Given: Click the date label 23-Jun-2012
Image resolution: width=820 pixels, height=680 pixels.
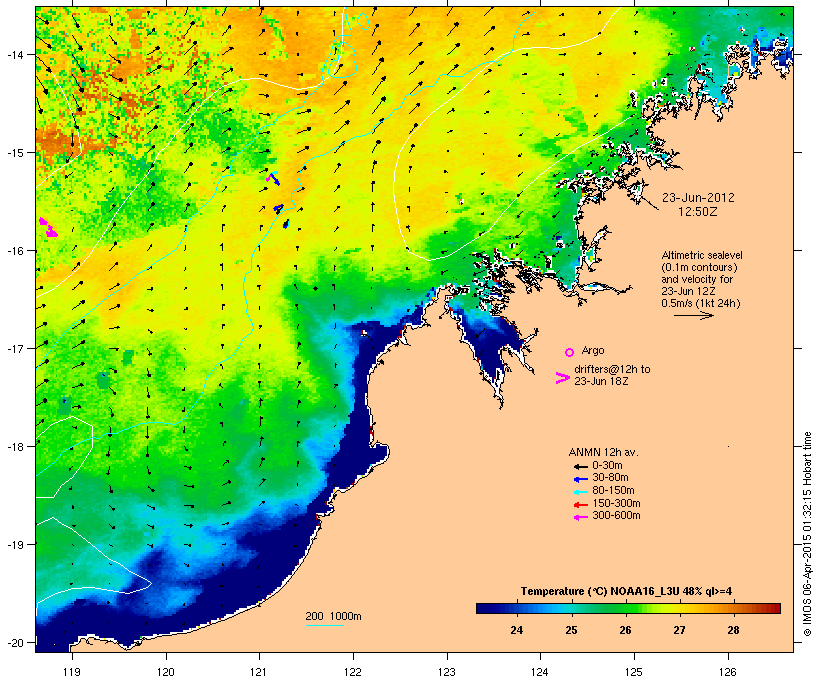Looking at the screenshot, I should [698, 198].
